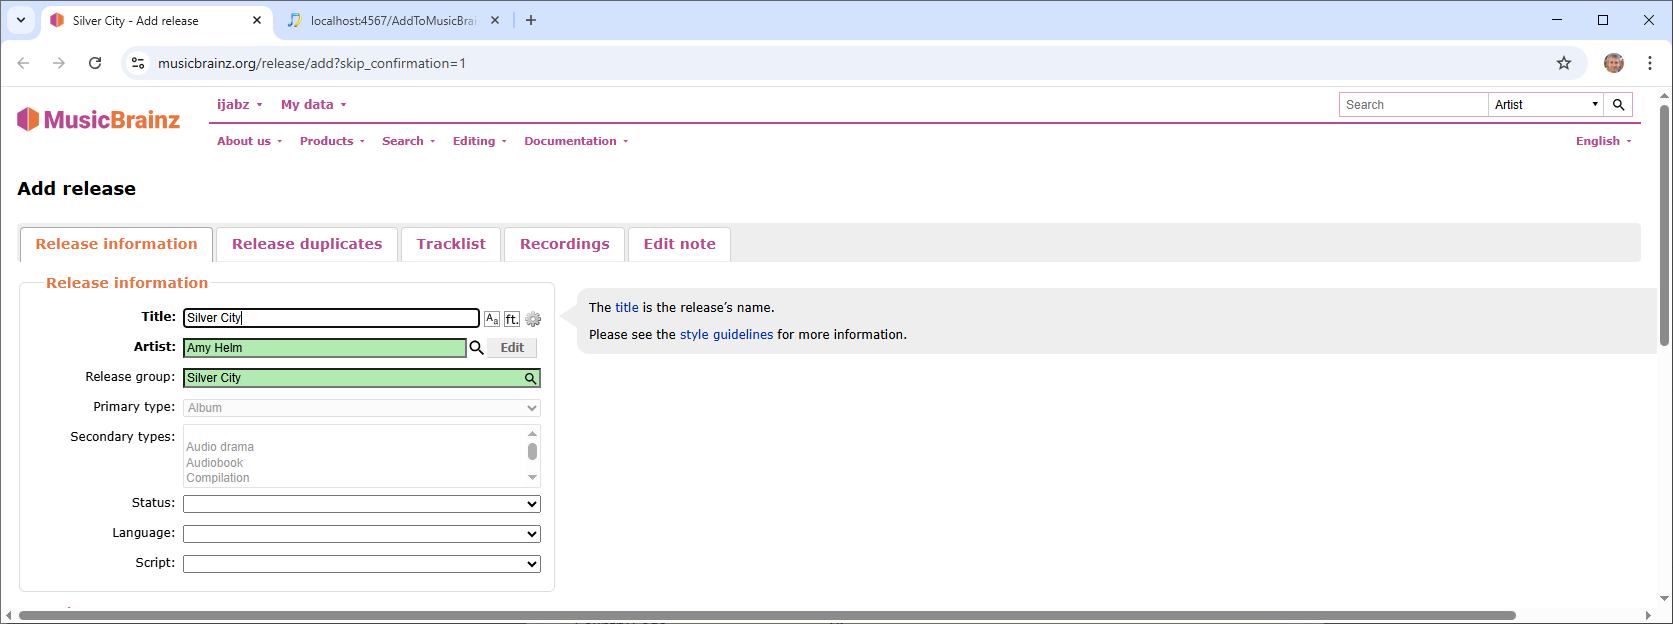The height and width of the screenshot is (624, 1673).
Task: Click the horizontal scrollbar at page bottom
Action: point(767,615)
